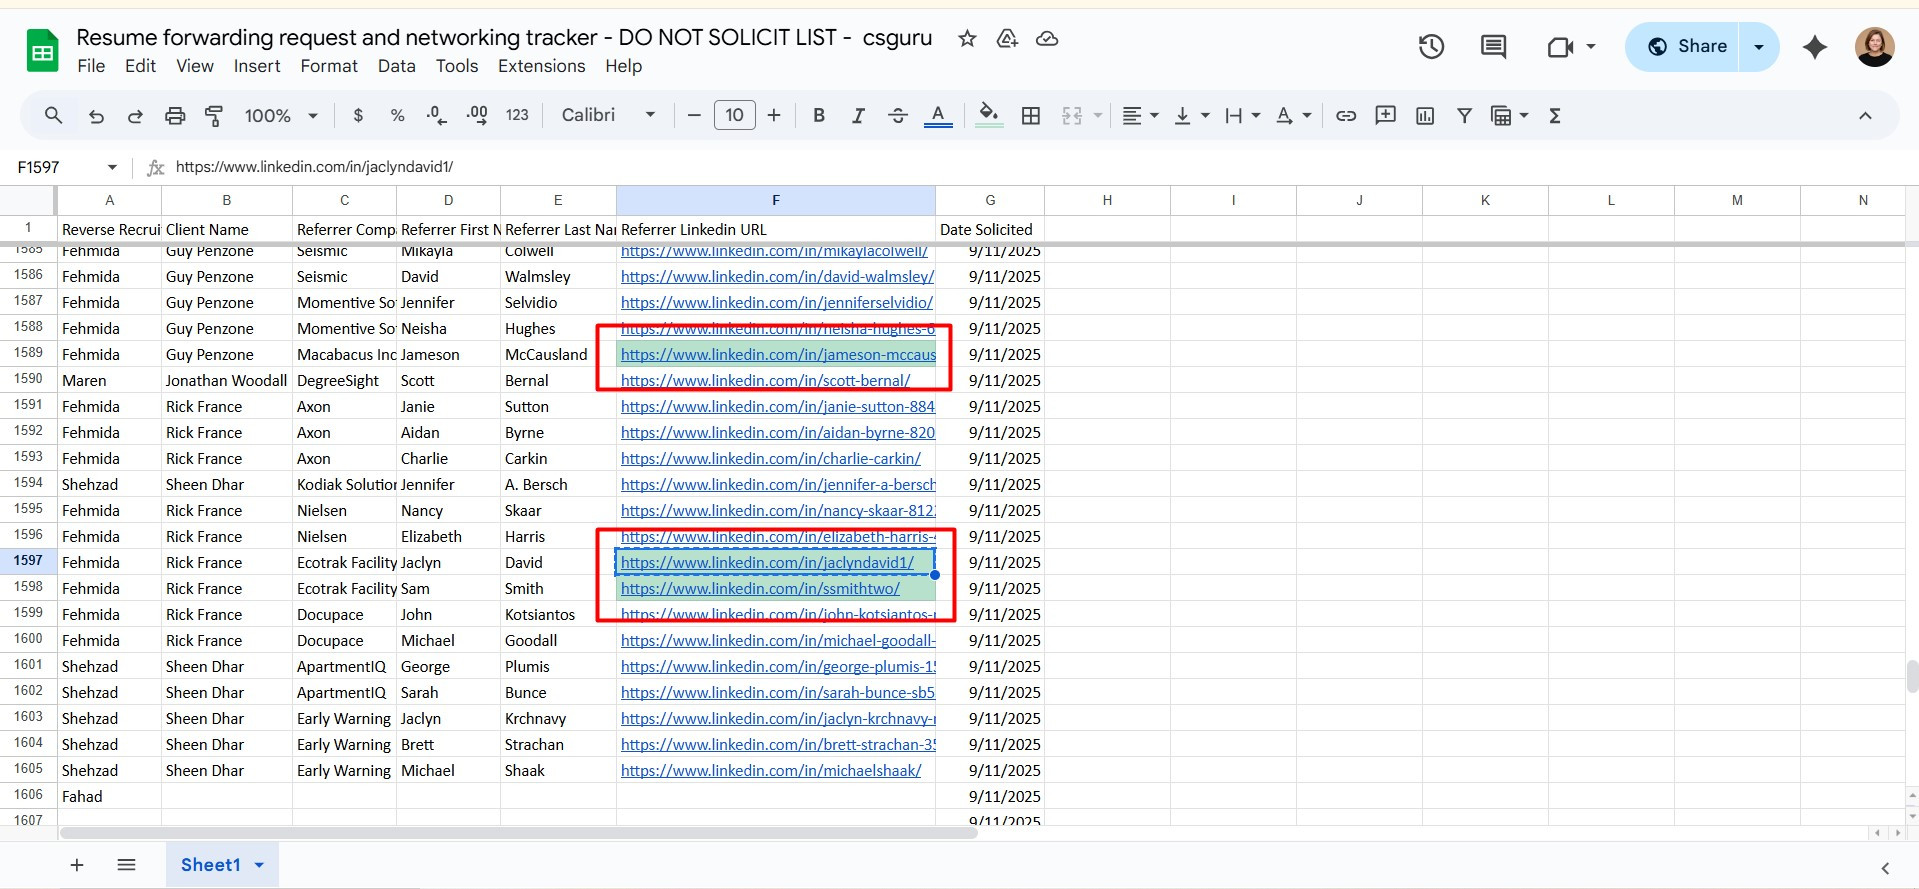This screenshot has width=1919, height=889.
Task: Insert a comment from toolbar
Action: (x=1385, y=115)
